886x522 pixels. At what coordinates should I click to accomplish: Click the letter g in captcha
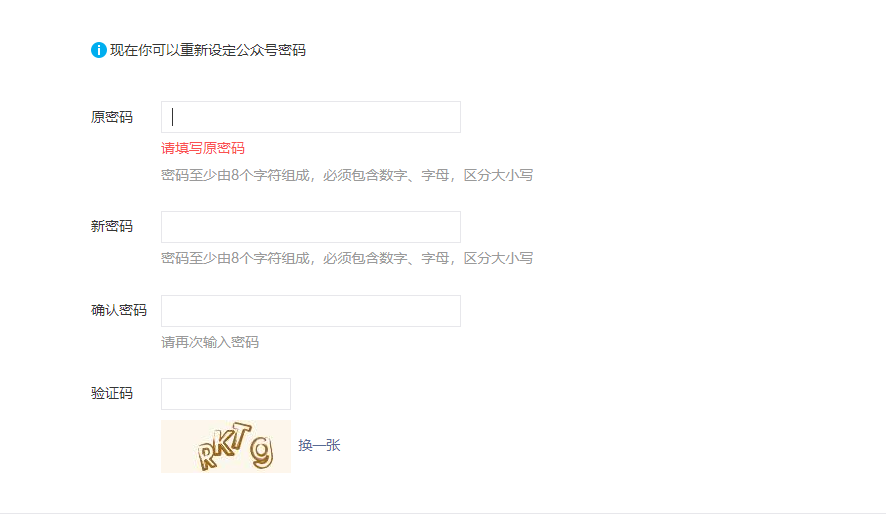point(262,452)
